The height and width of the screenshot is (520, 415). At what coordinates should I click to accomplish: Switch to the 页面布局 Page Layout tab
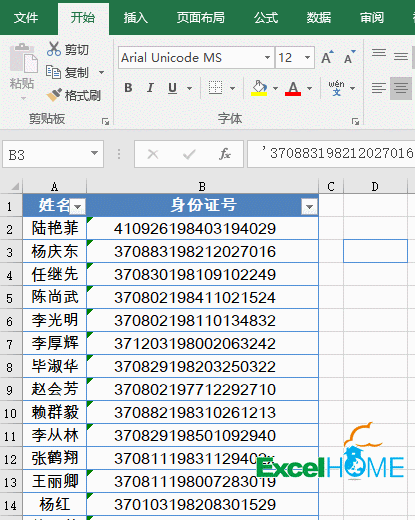[201, 18]
